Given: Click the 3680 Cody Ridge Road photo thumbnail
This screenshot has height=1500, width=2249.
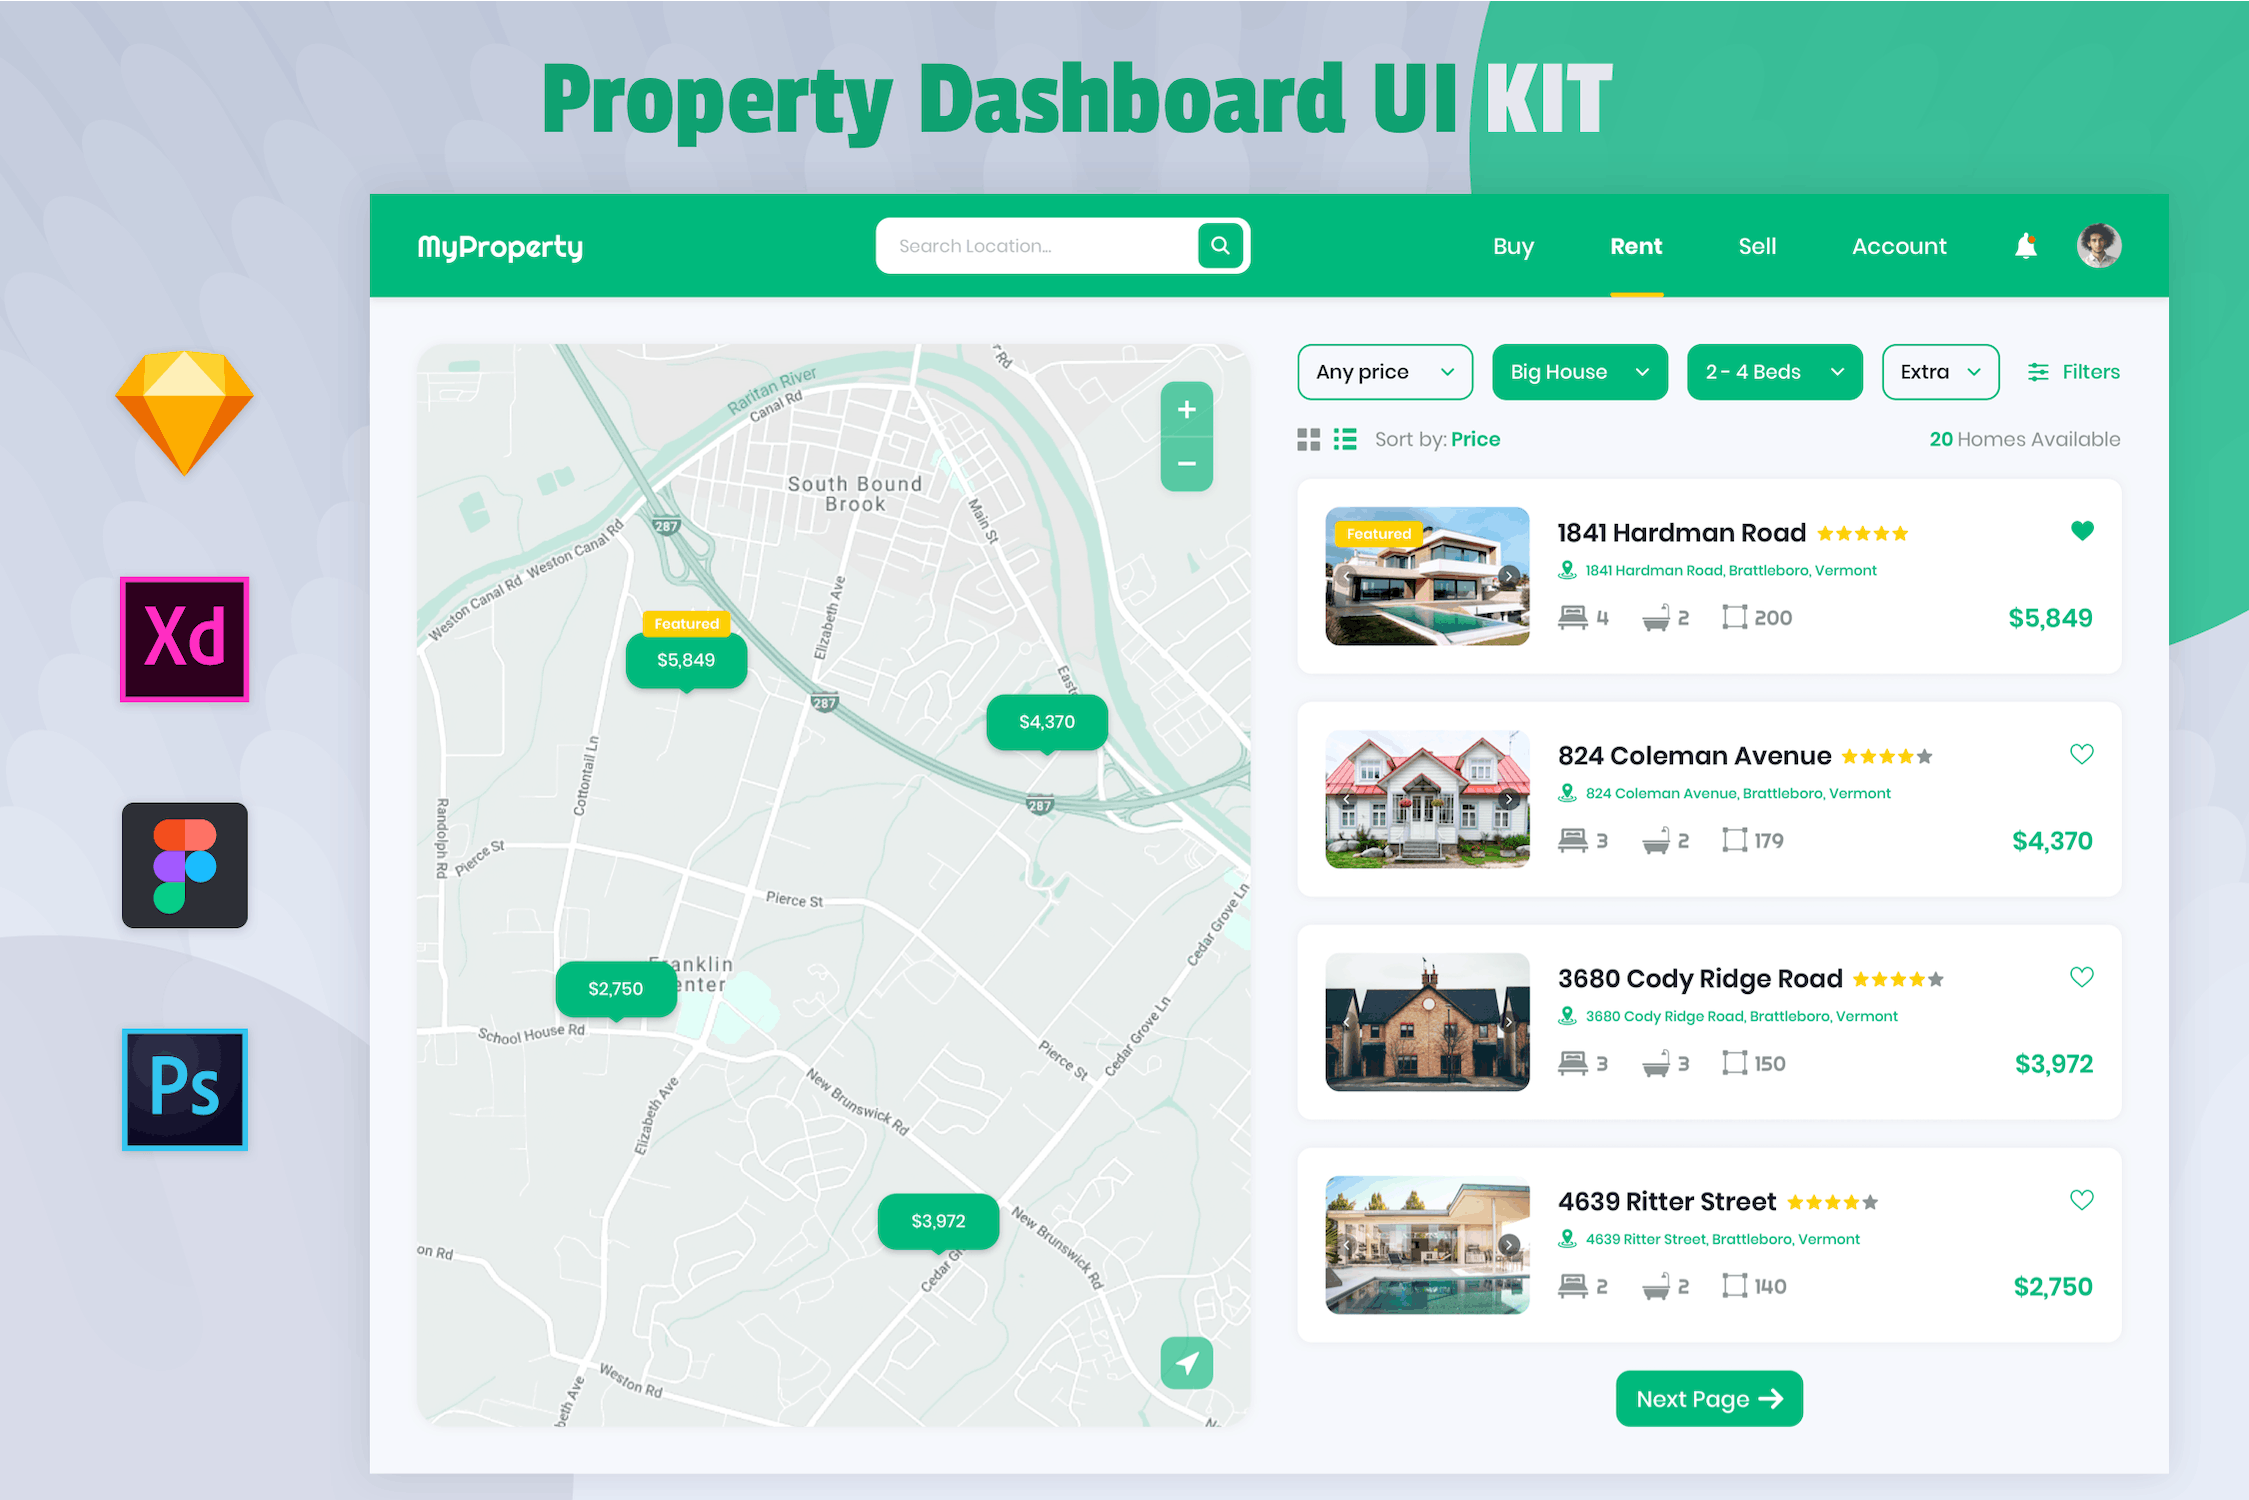Looking at the screenshot, I should pos(1427,1022).
